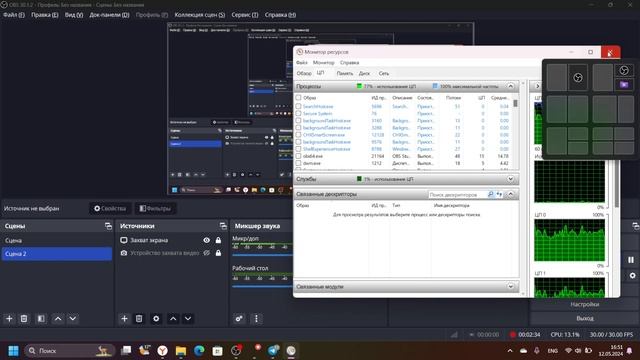Click the search handles icon in Связанные дескрипторы
Viewport: 640px width, 360px height.
pos(491,195)
